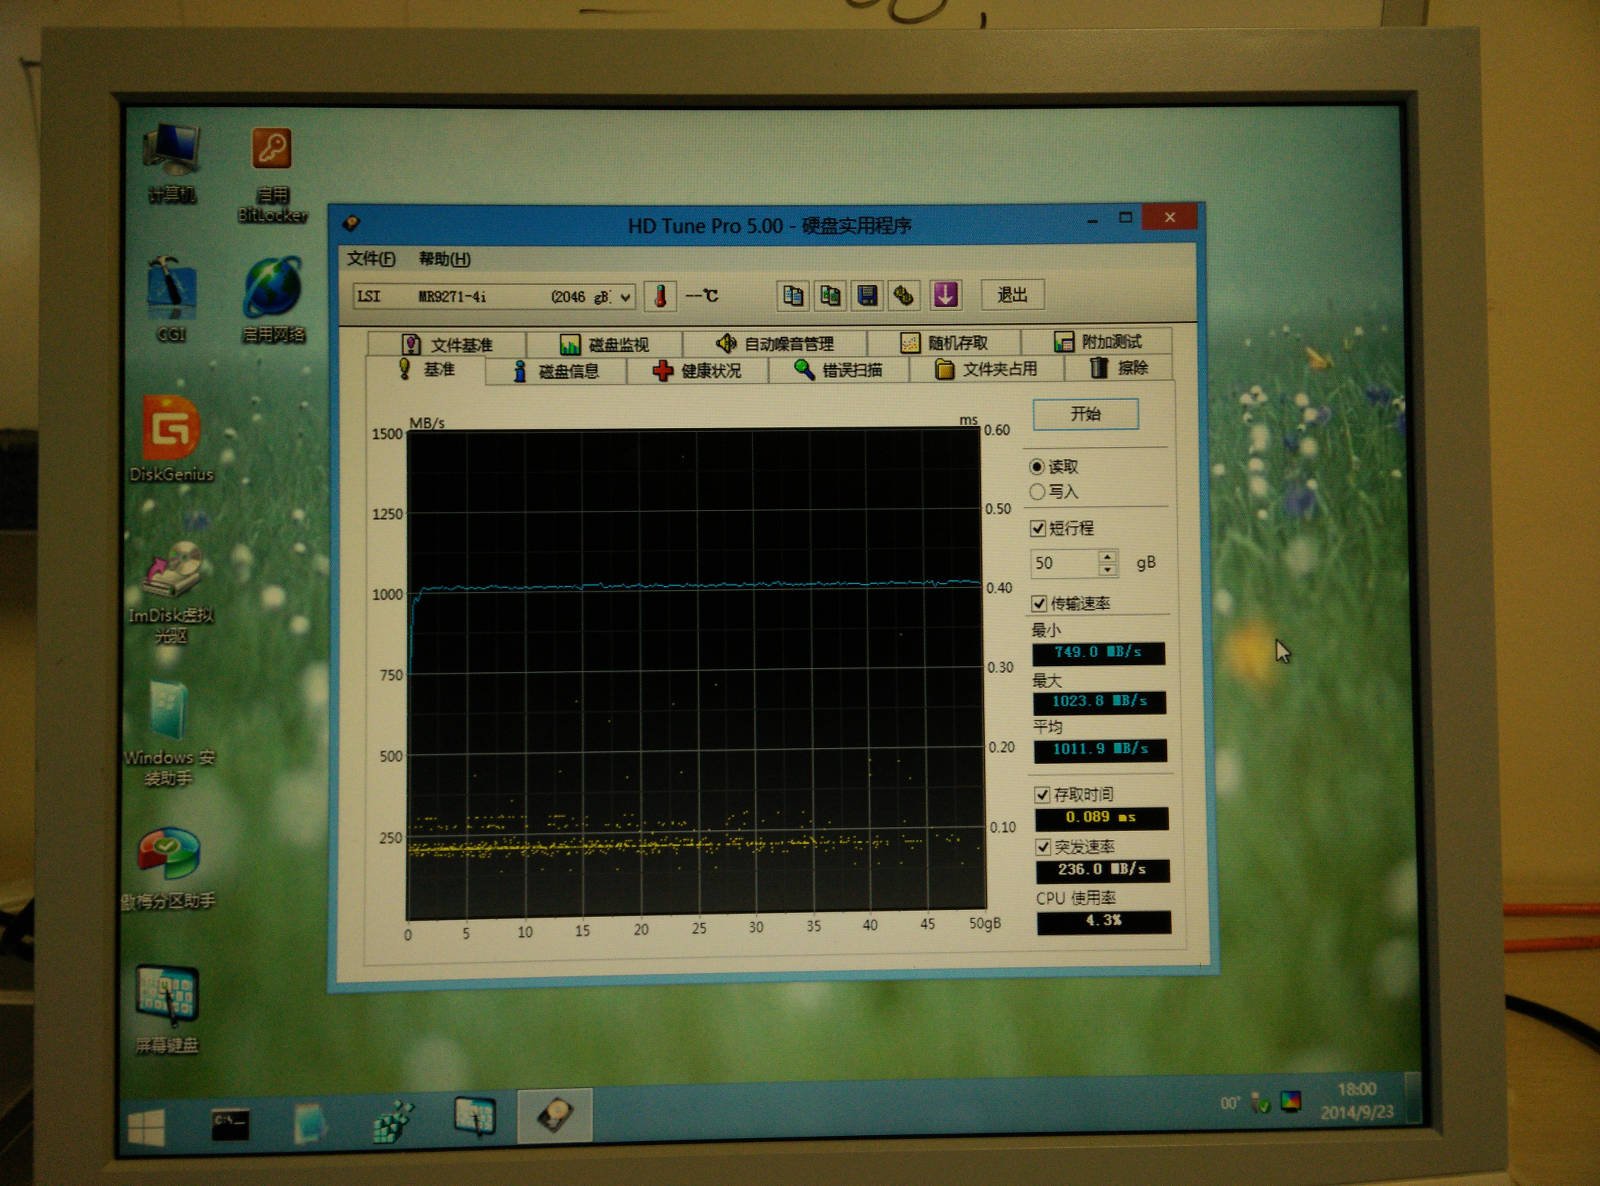Open the Windows 安装助手 desktop icon

(x=169, y=734)
